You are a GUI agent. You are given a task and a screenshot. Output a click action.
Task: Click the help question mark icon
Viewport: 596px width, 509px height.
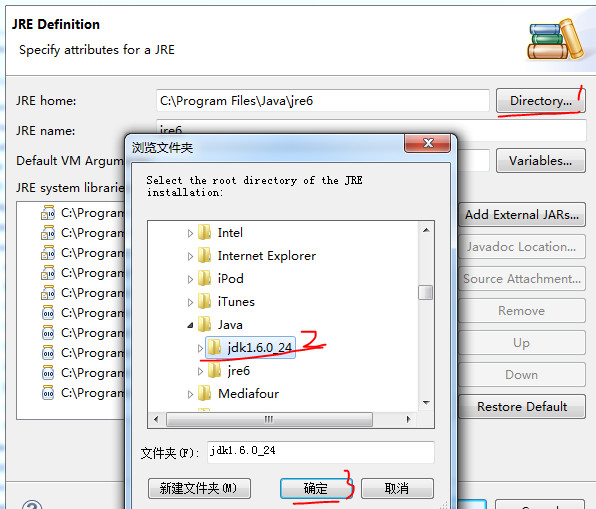point(32,505)
